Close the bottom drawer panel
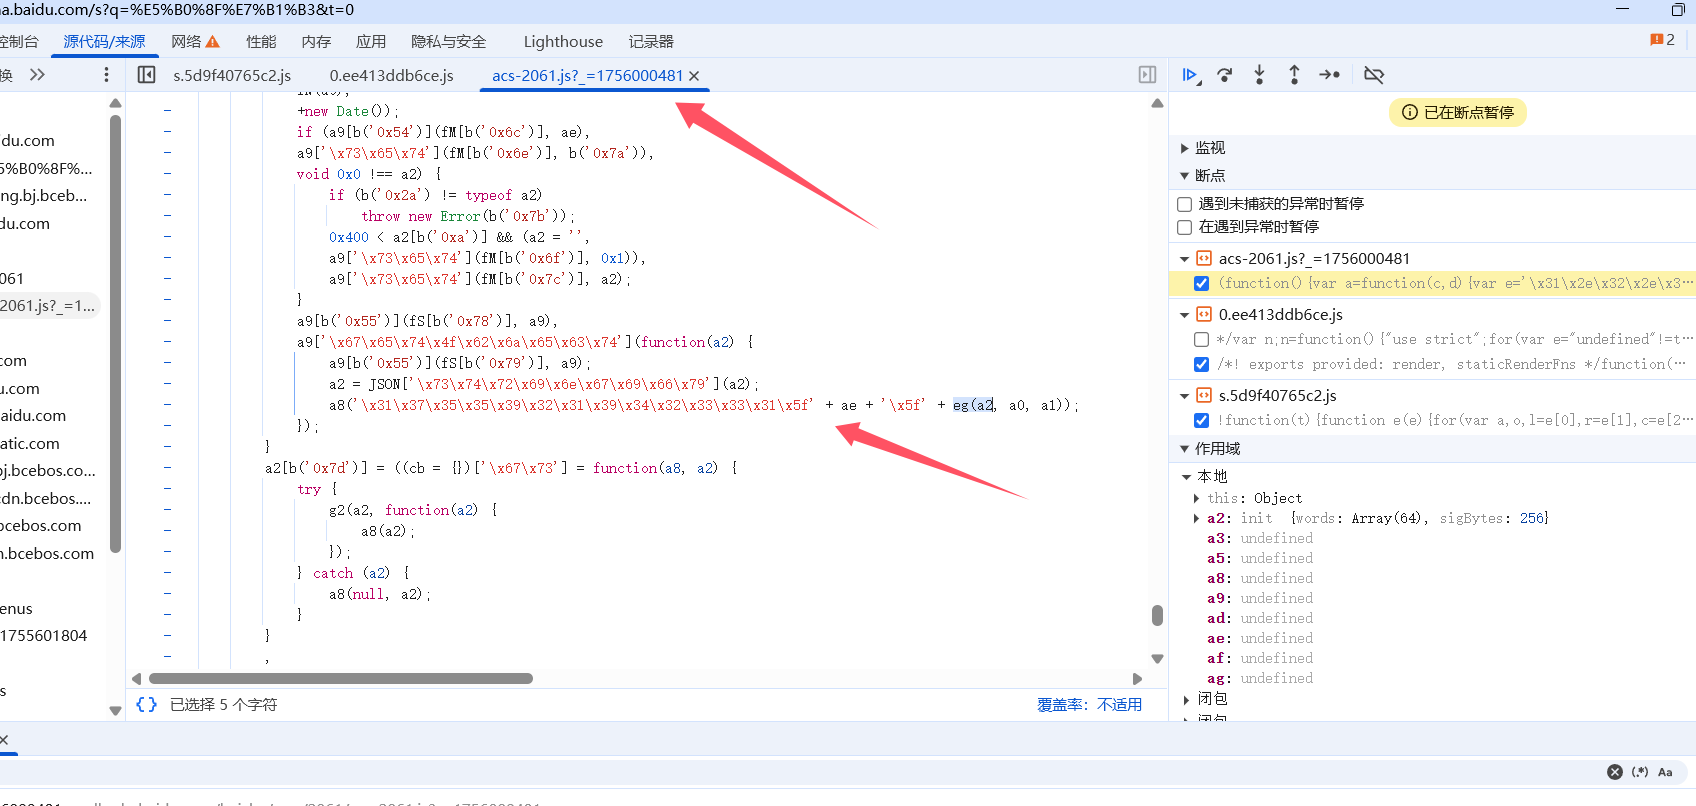Screen dimensions: 1696x806 (4, 740)
